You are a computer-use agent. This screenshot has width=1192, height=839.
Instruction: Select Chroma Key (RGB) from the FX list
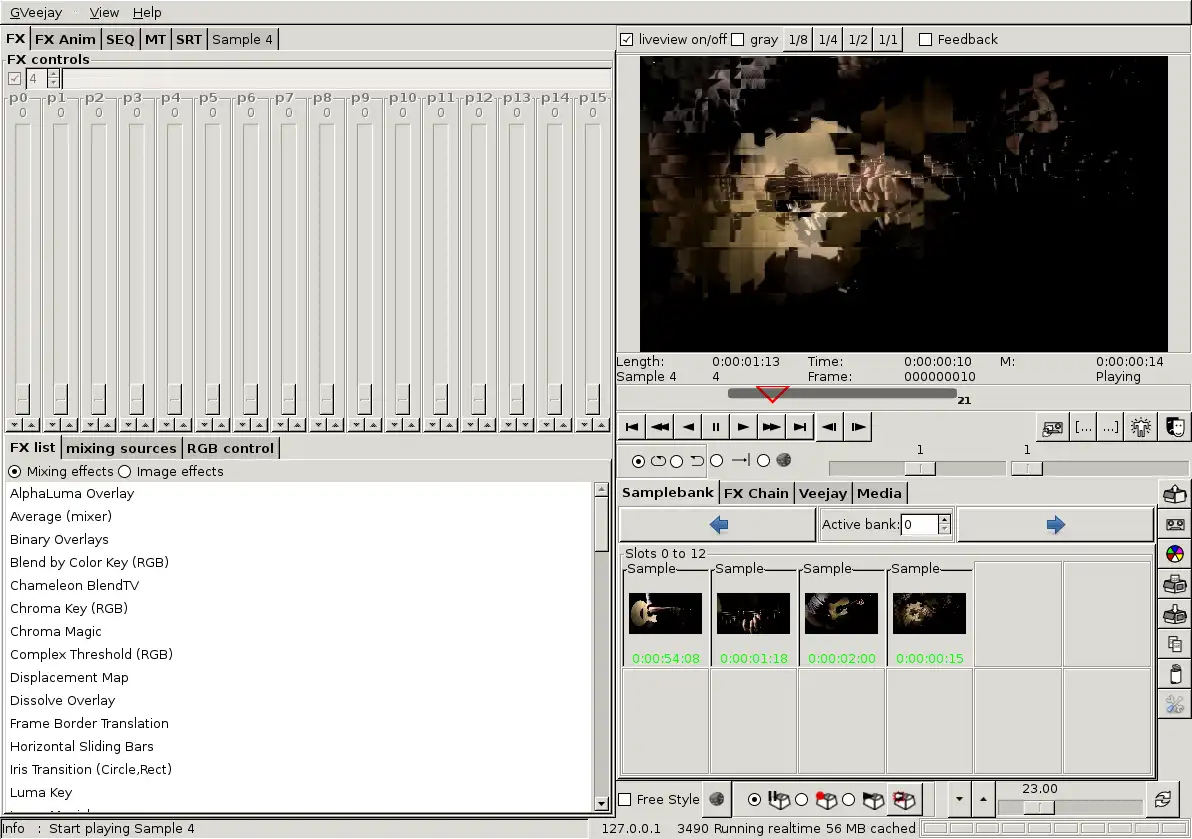pos(69,608)
